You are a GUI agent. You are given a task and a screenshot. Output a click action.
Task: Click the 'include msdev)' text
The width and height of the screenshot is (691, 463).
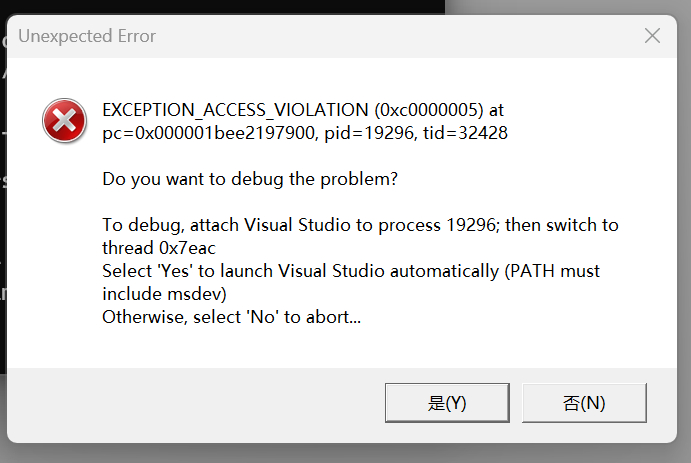click(x=165, y=294)
